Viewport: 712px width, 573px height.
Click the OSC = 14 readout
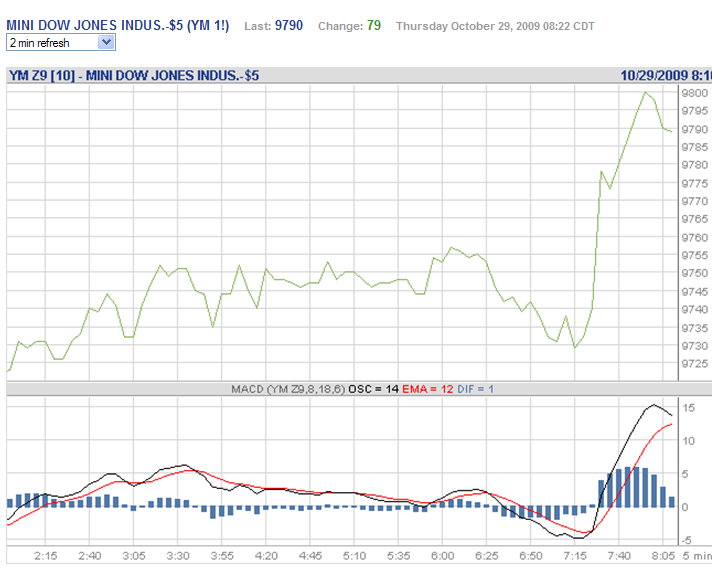click(x=373, y=389)
